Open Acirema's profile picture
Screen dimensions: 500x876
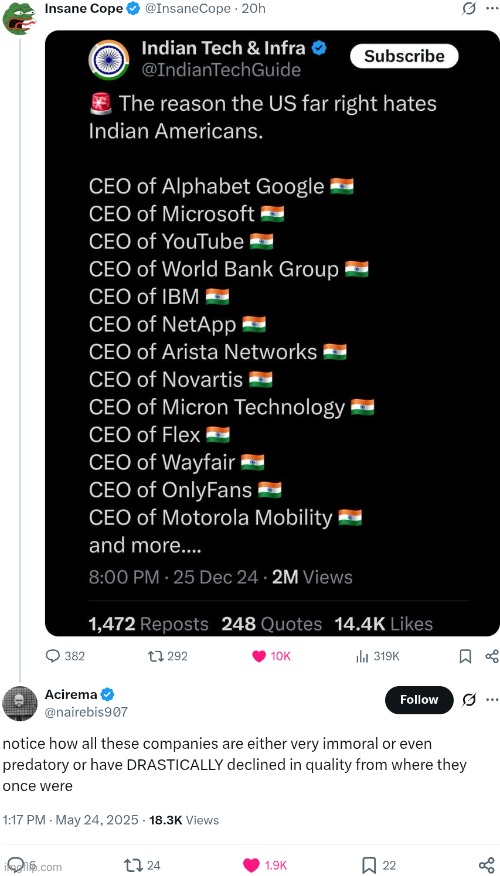point(20,703)
